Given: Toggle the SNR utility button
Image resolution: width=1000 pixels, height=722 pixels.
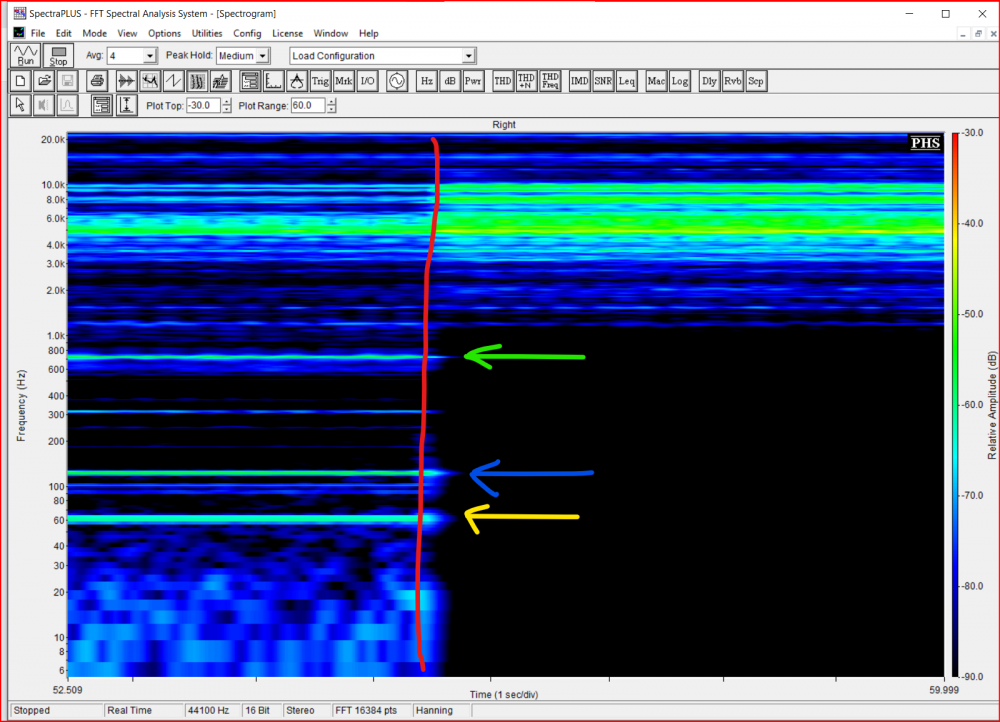Looking at the screenshot, I should (603, 81).
